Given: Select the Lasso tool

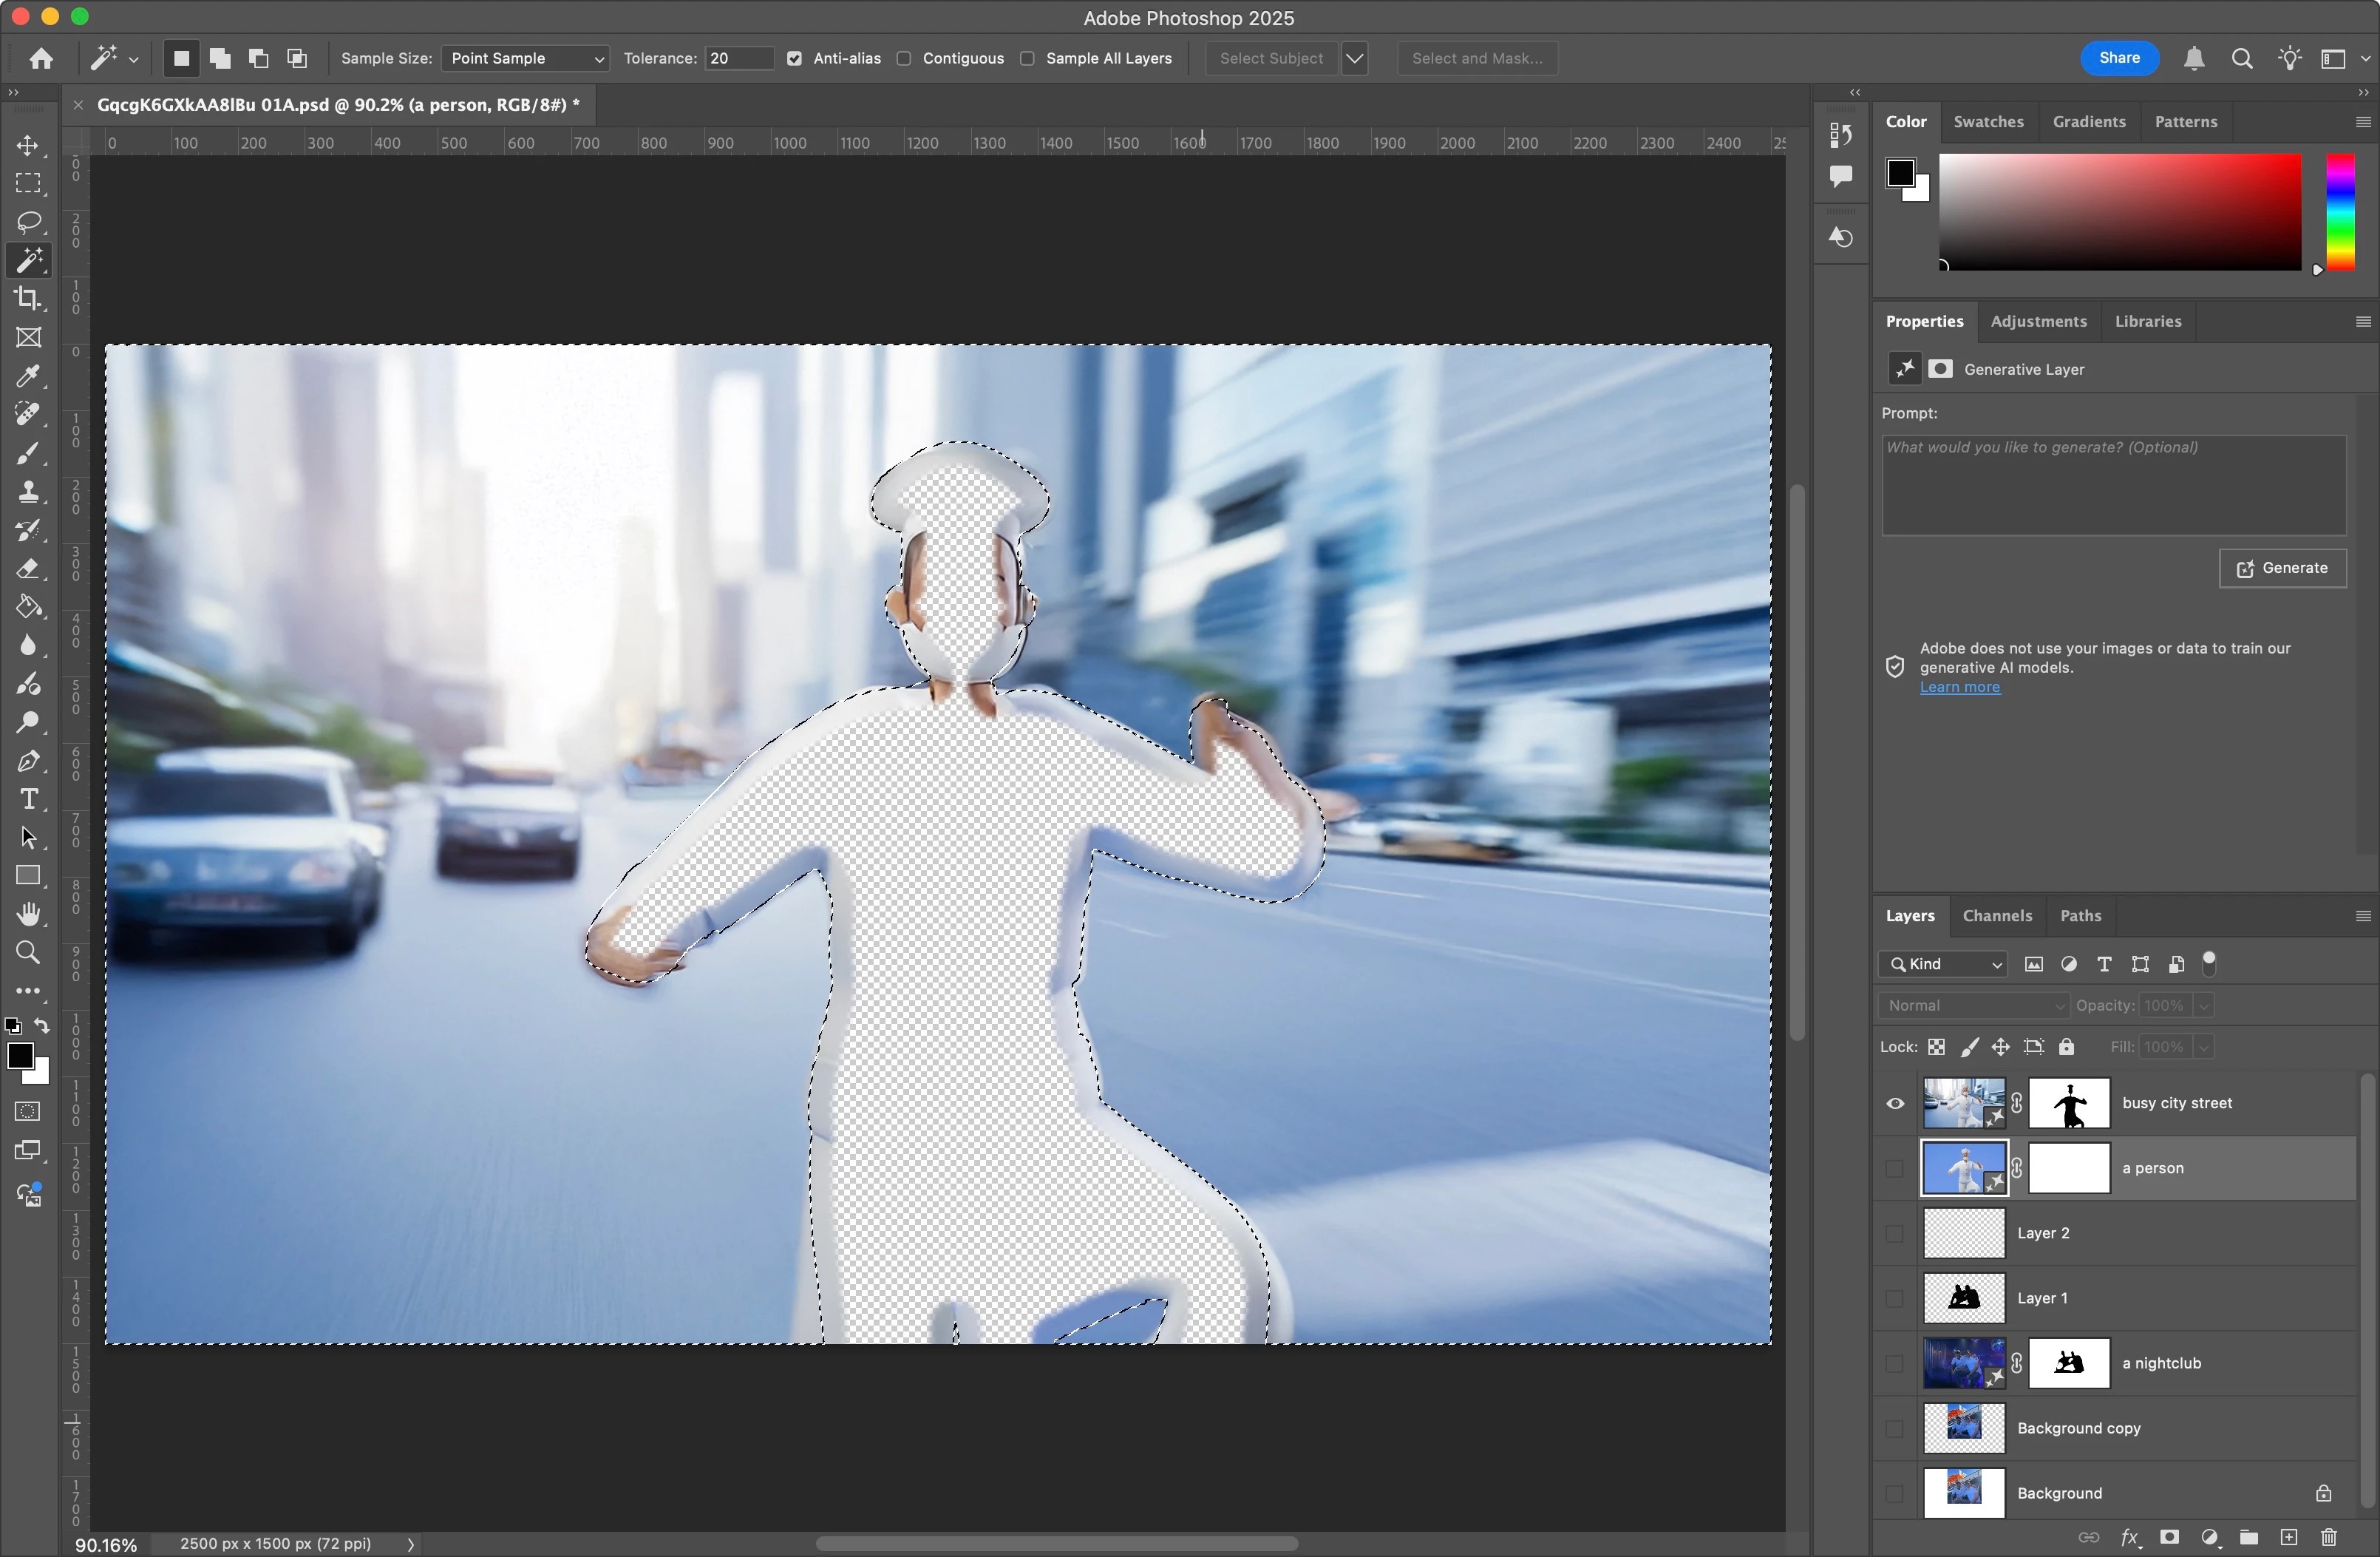Looking at the screenshot, I should point(28,222).
